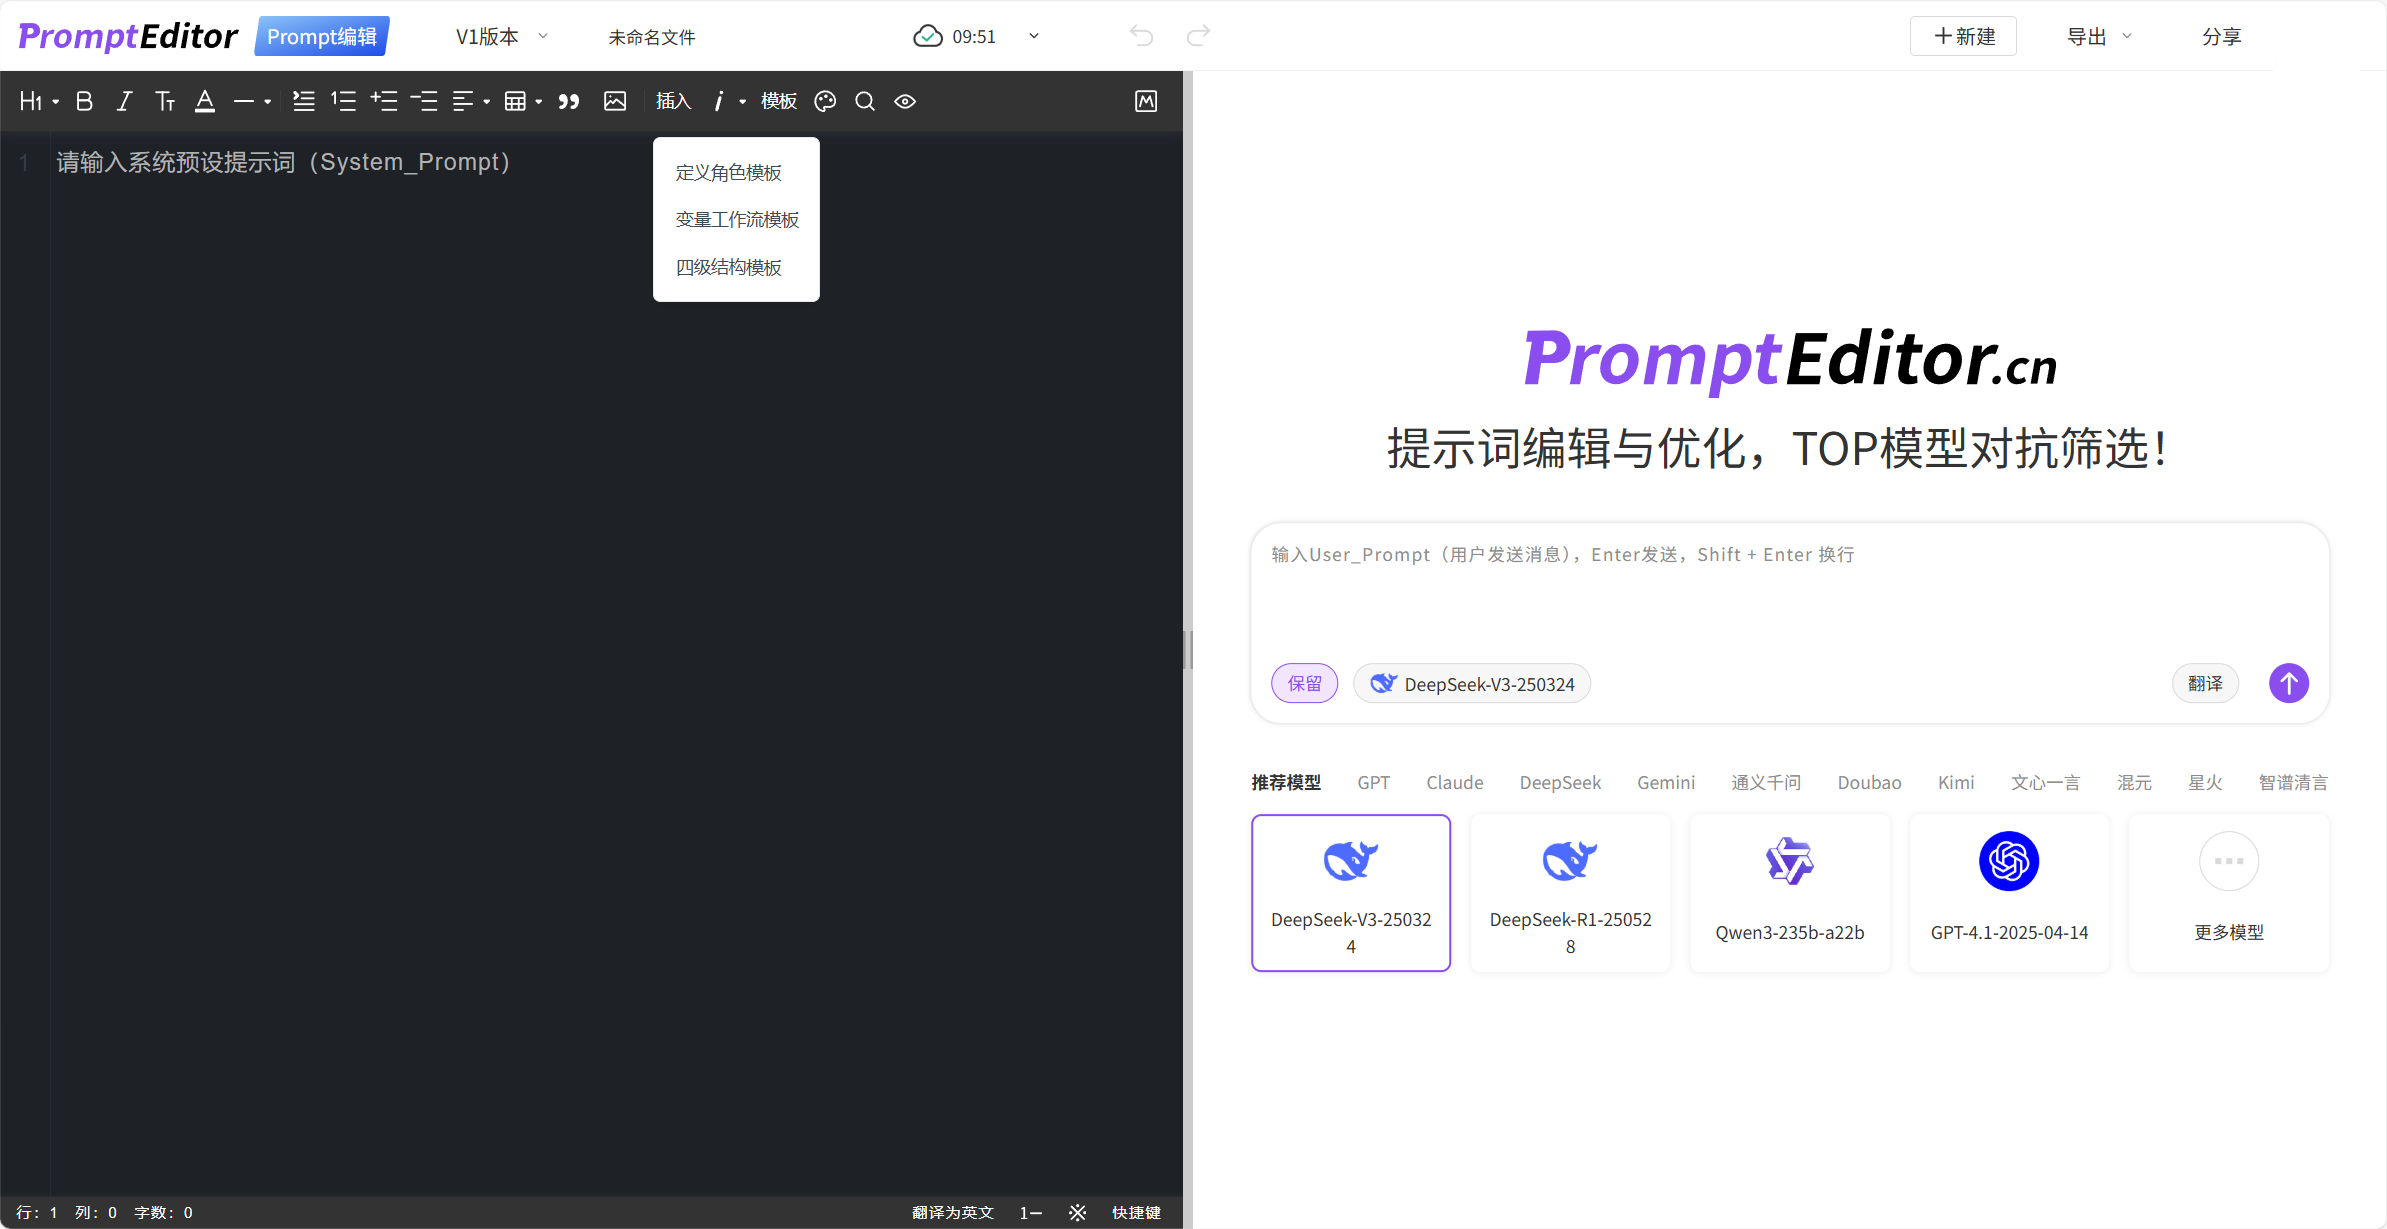Open the theme palette icon
The image size is (2387, 1229).
pyautogui.click(x=825, y=101)
